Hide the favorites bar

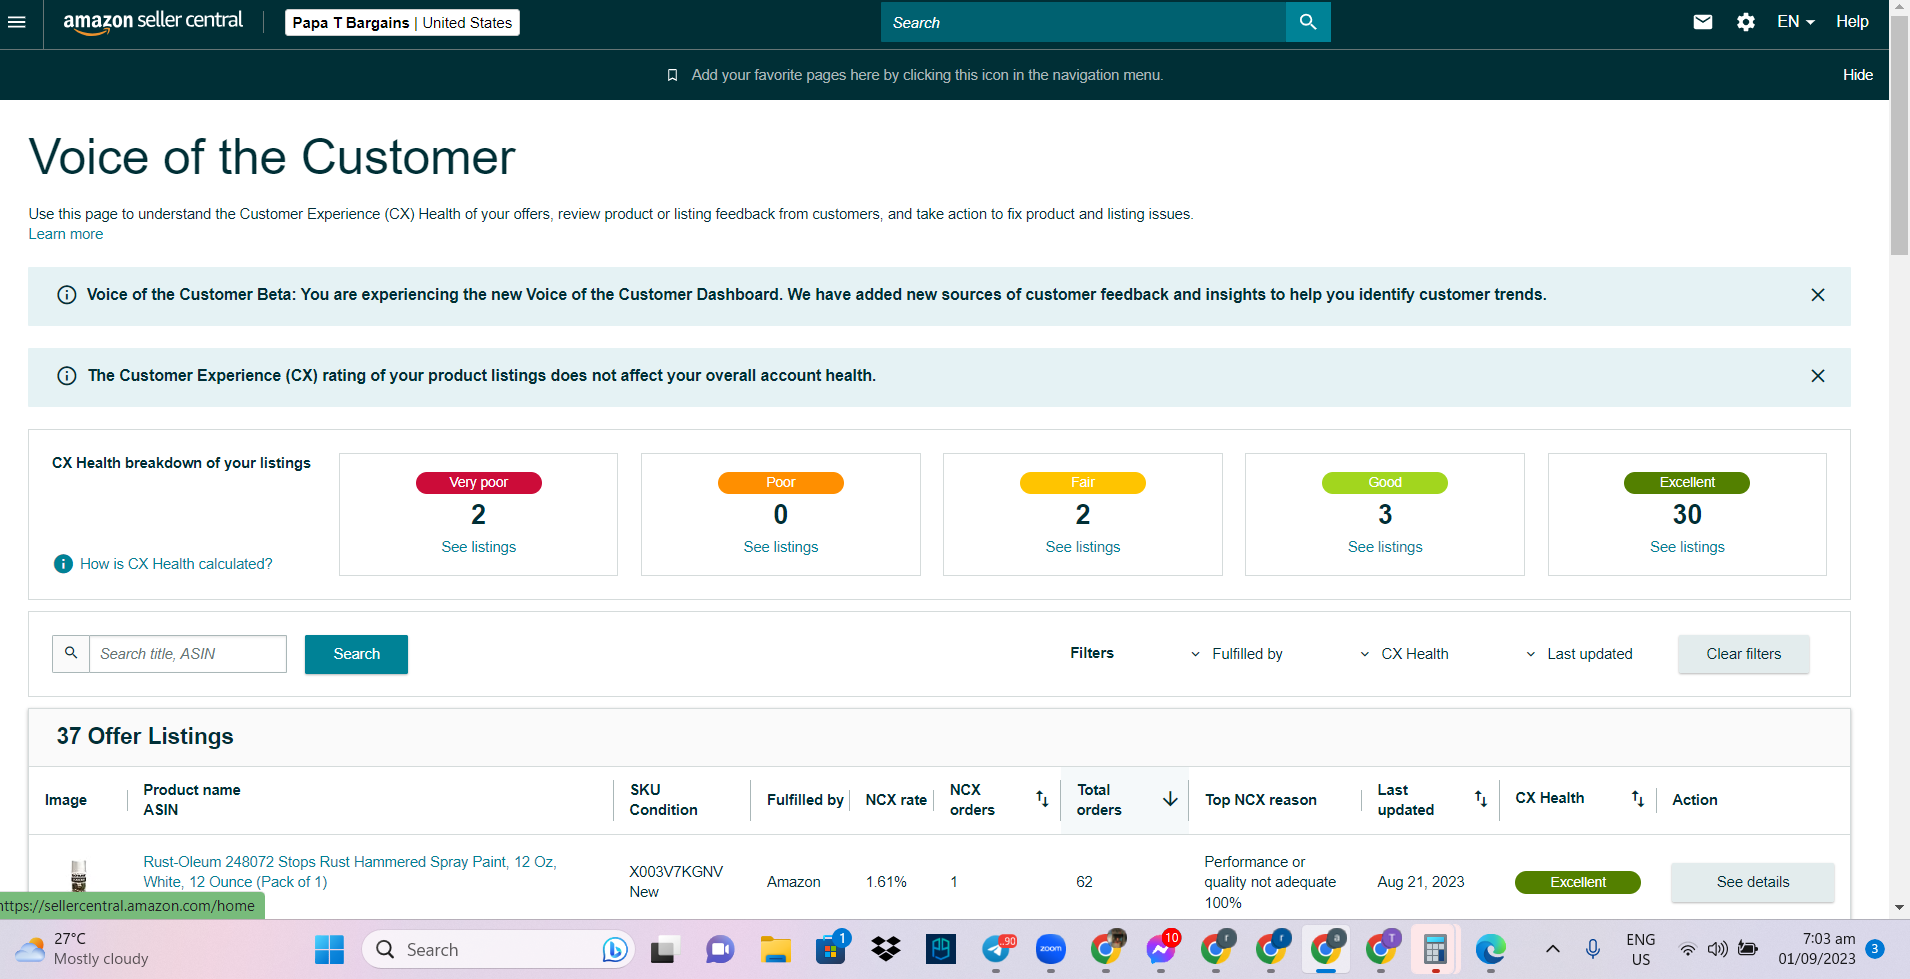[1858, 75]
